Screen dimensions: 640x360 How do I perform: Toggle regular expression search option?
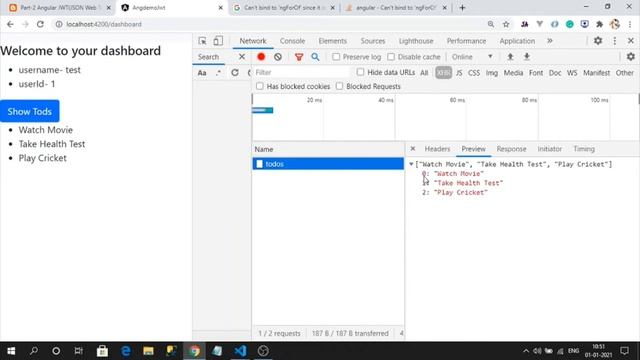coord(218,73)
